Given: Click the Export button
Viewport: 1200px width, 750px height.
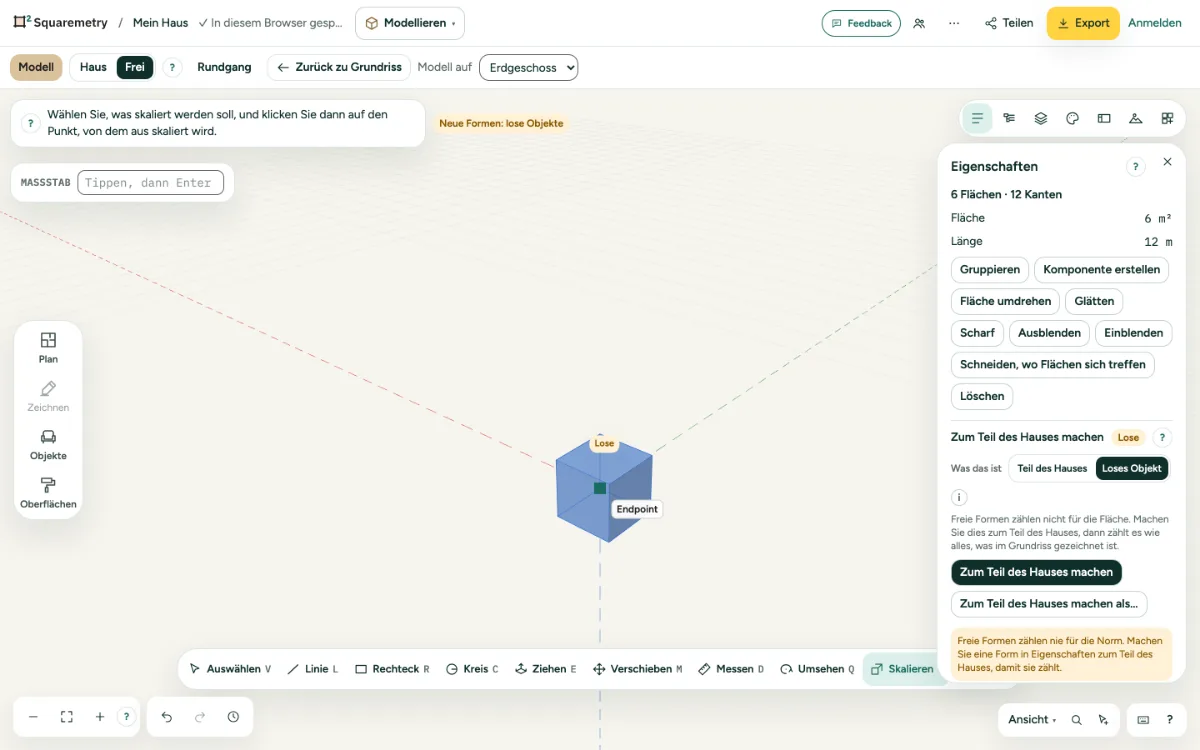Looking at the screenshot, I should [x=1083, y=23].
